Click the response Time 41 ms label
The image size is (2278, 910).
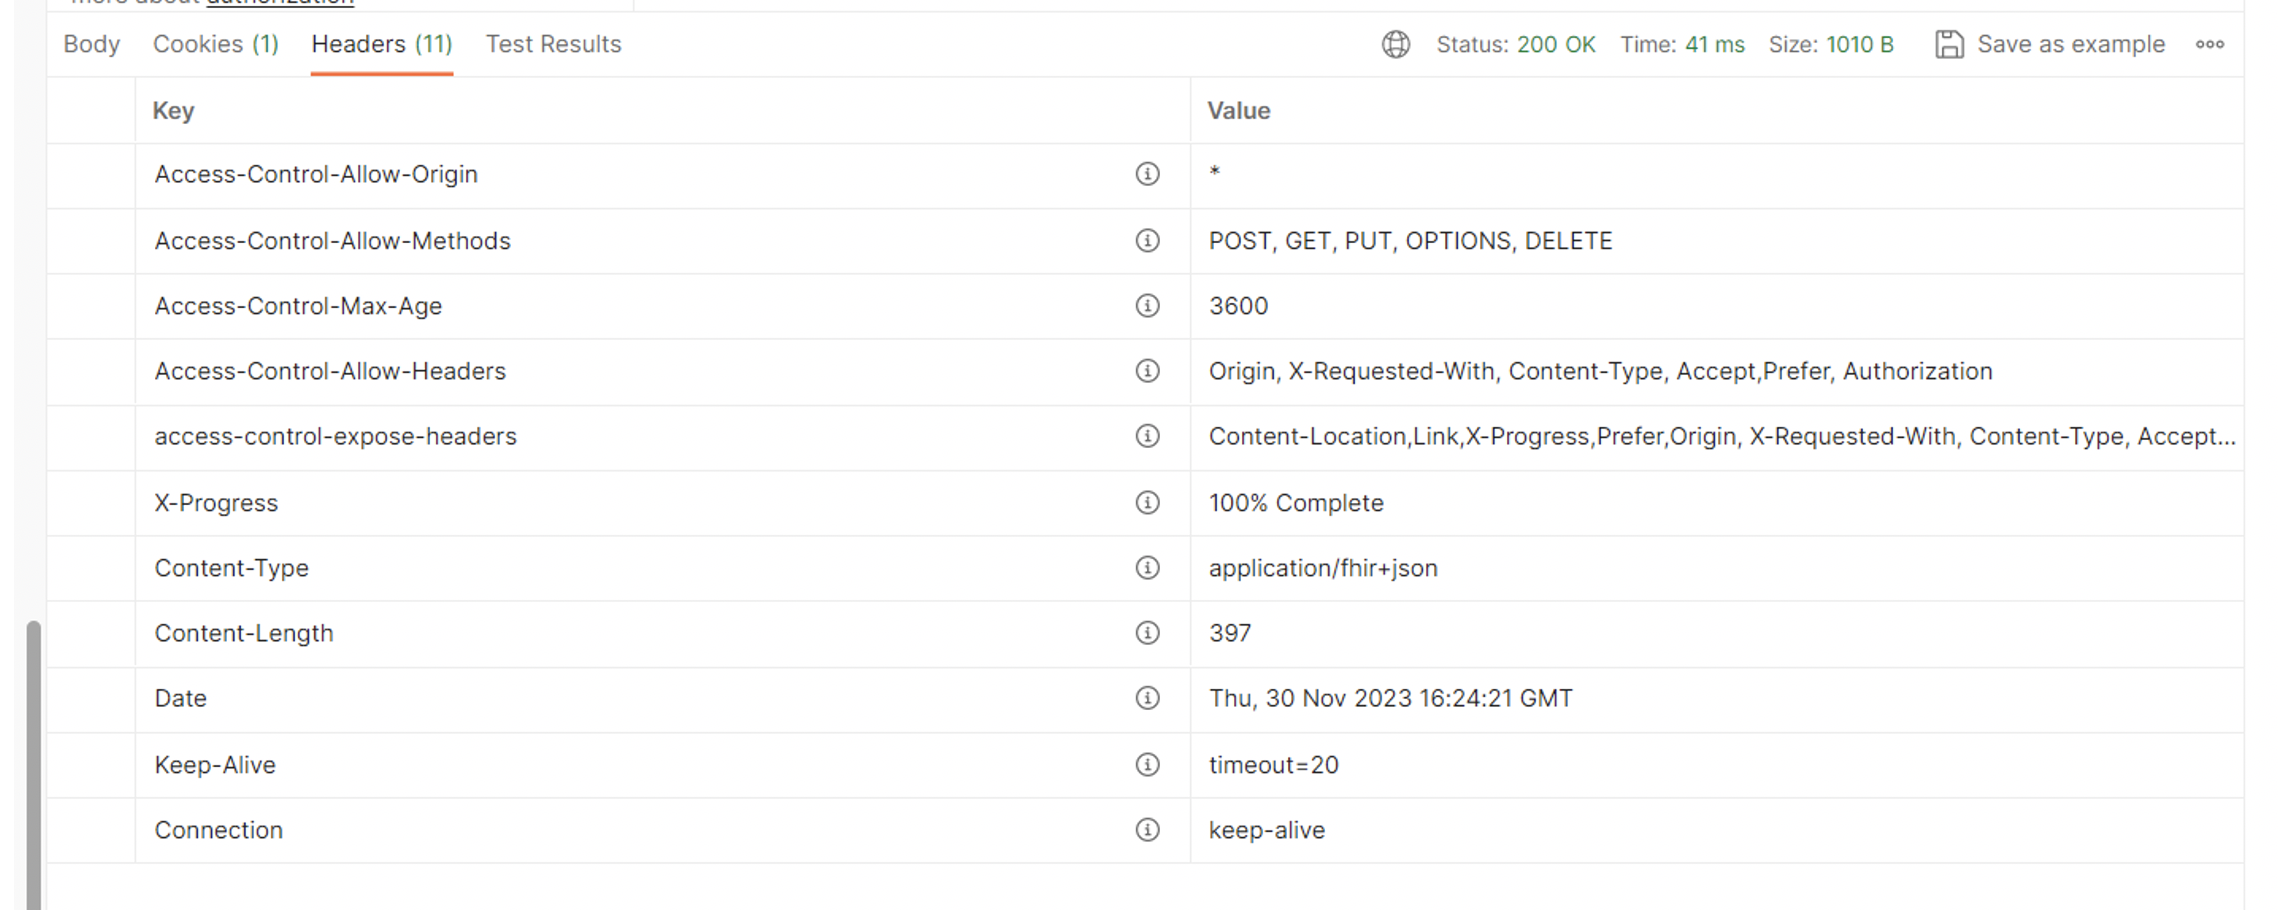(x=1683, y=45)
